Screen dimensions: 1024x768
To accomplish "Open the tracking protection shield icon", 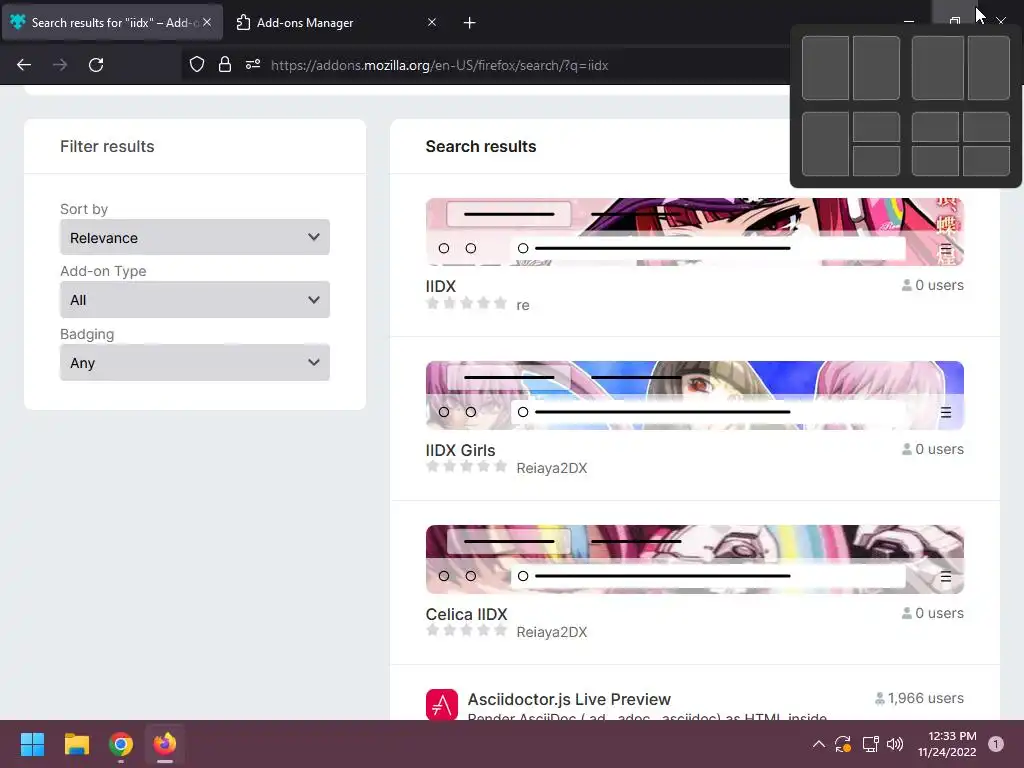I will coord(197,65).
